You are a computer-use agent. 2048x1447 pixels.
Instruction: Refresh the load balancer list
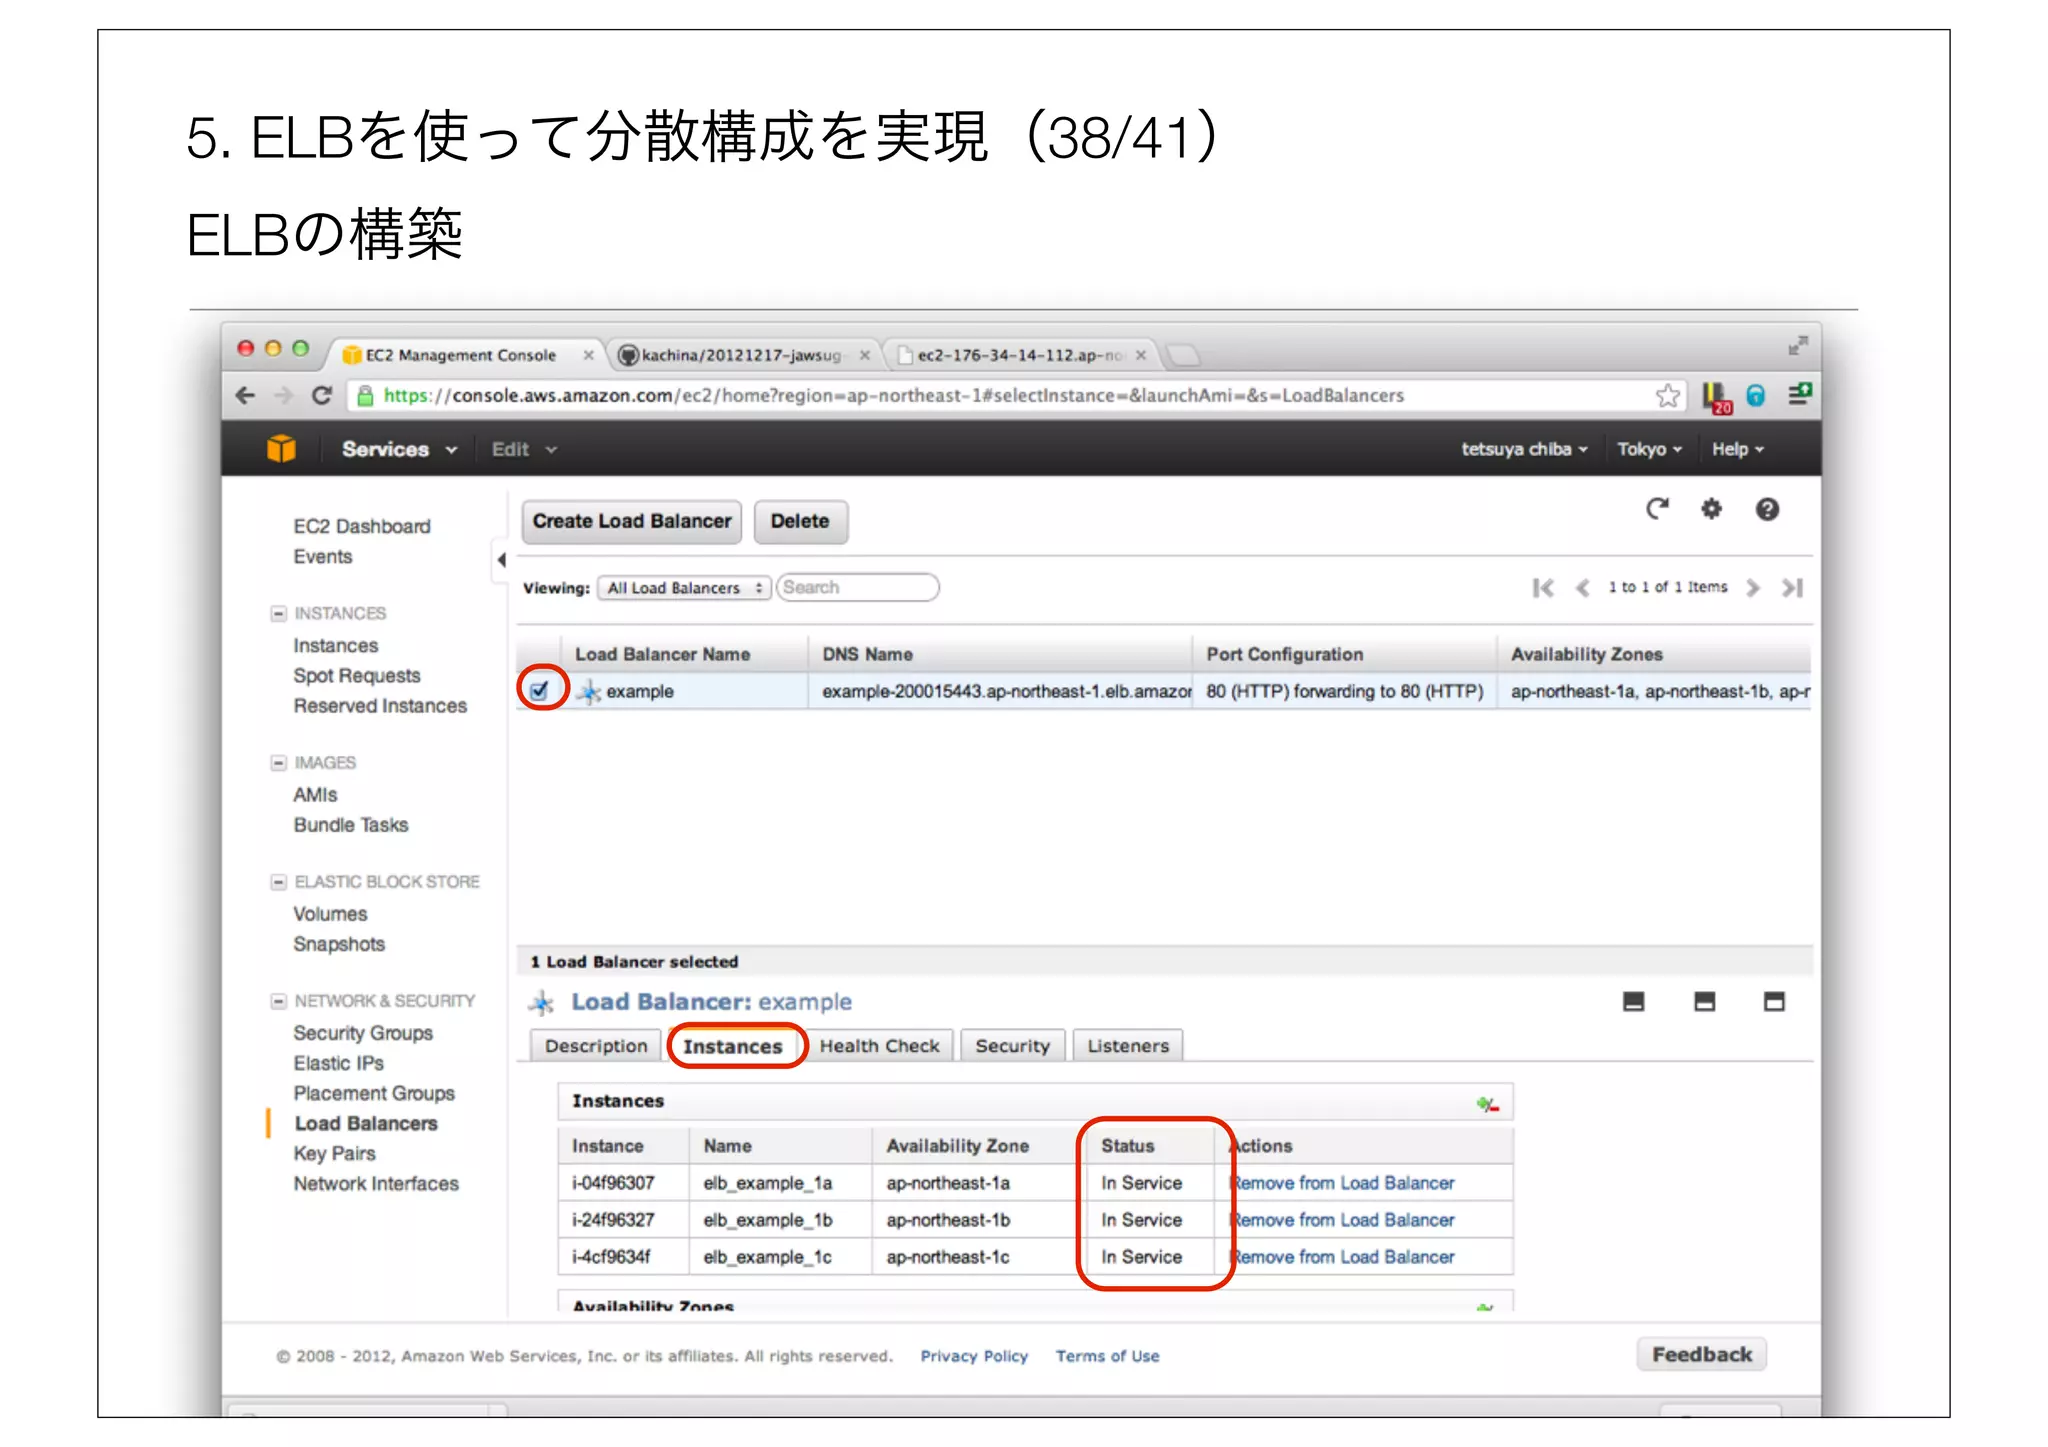coord(1657,509)
